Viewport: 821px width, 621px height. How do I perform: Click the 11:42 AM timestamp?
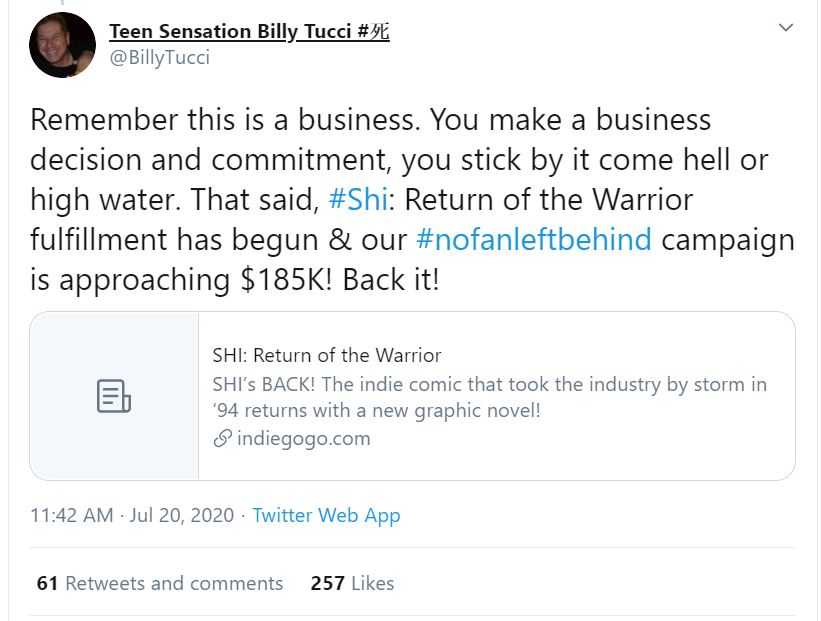71,516
